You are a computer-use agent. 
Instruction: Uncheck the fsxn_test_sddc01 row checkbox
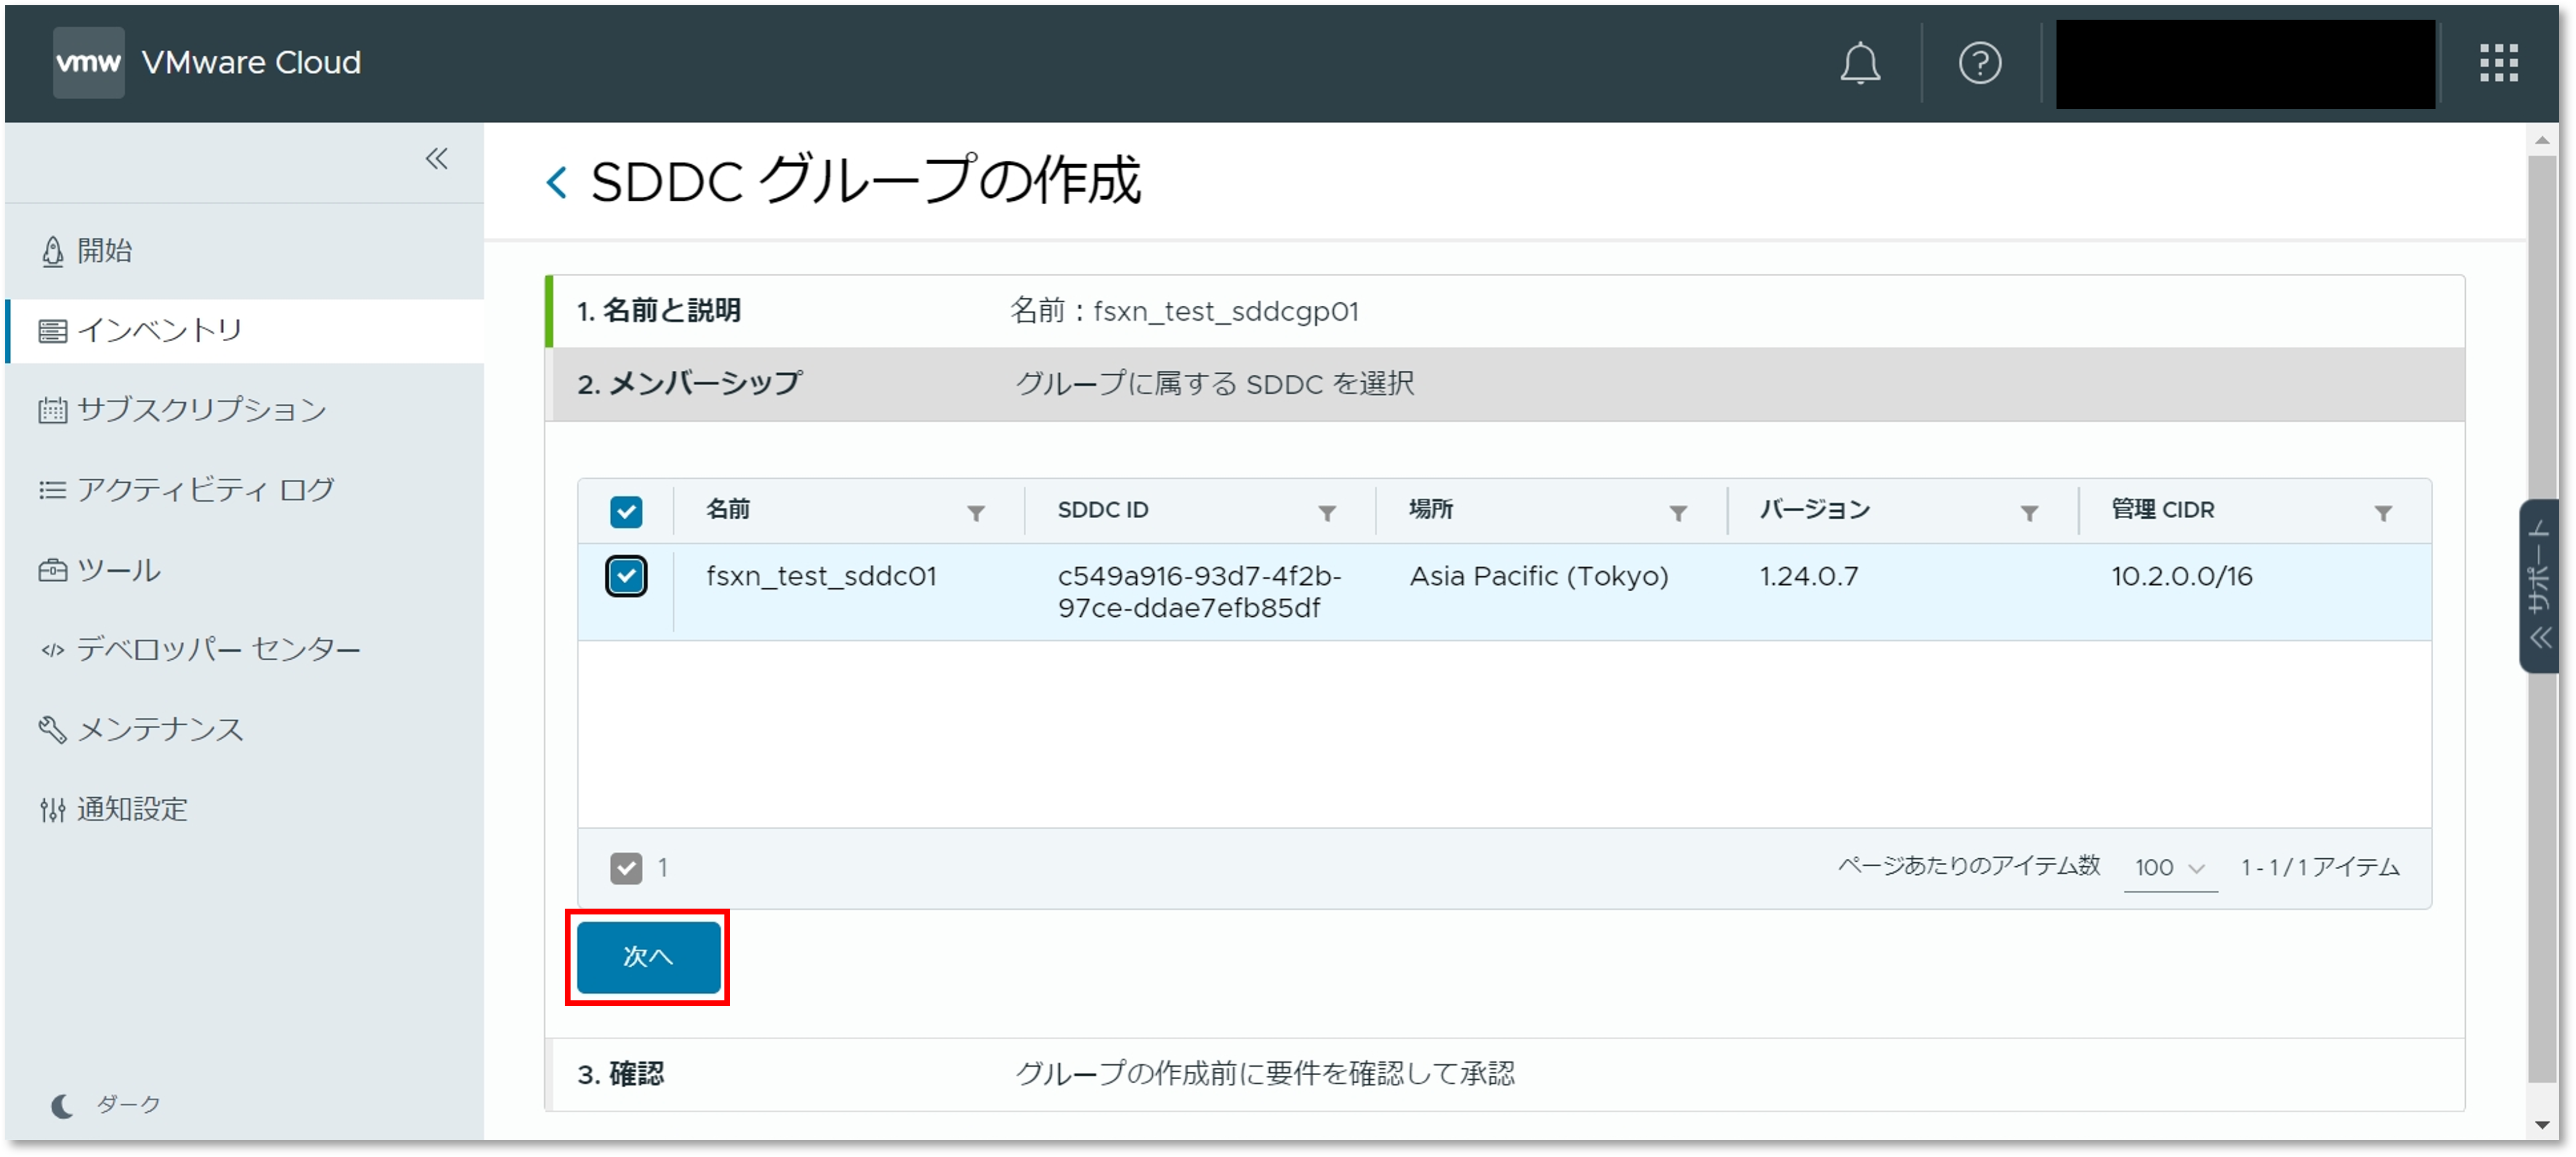(626, 576)
